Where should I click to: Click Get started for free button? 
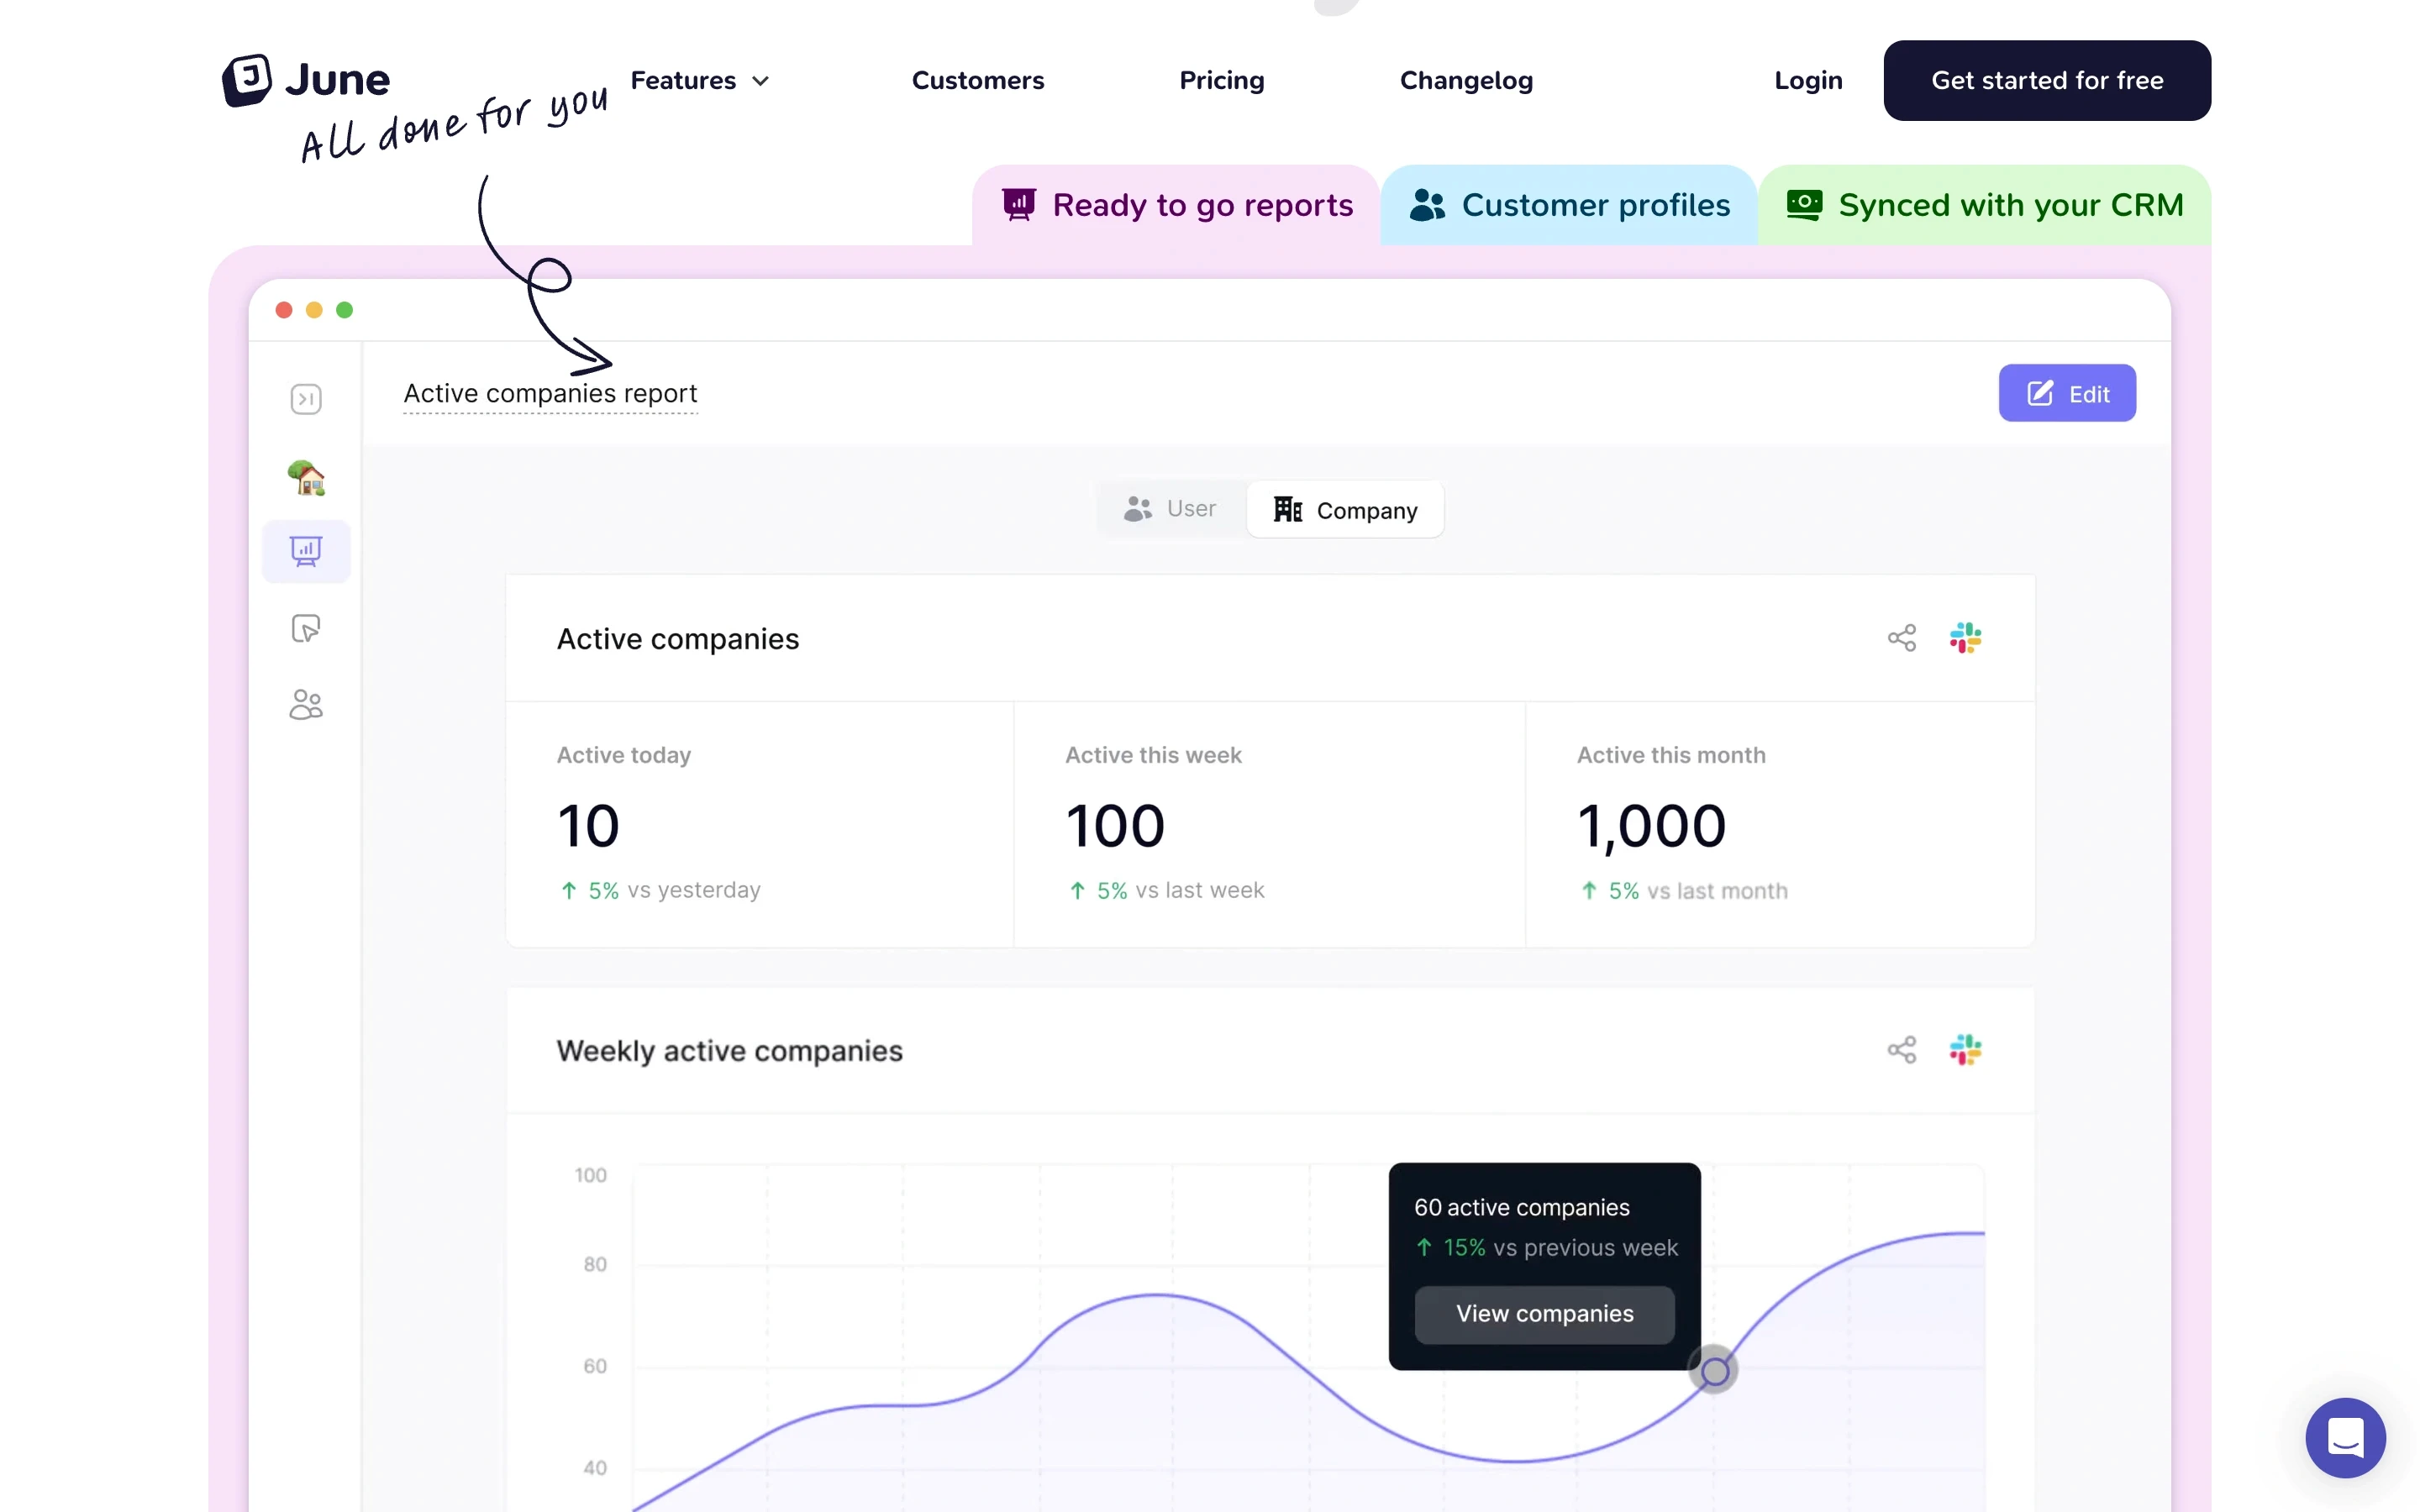pyautogui.click(x=2047, y=80)
